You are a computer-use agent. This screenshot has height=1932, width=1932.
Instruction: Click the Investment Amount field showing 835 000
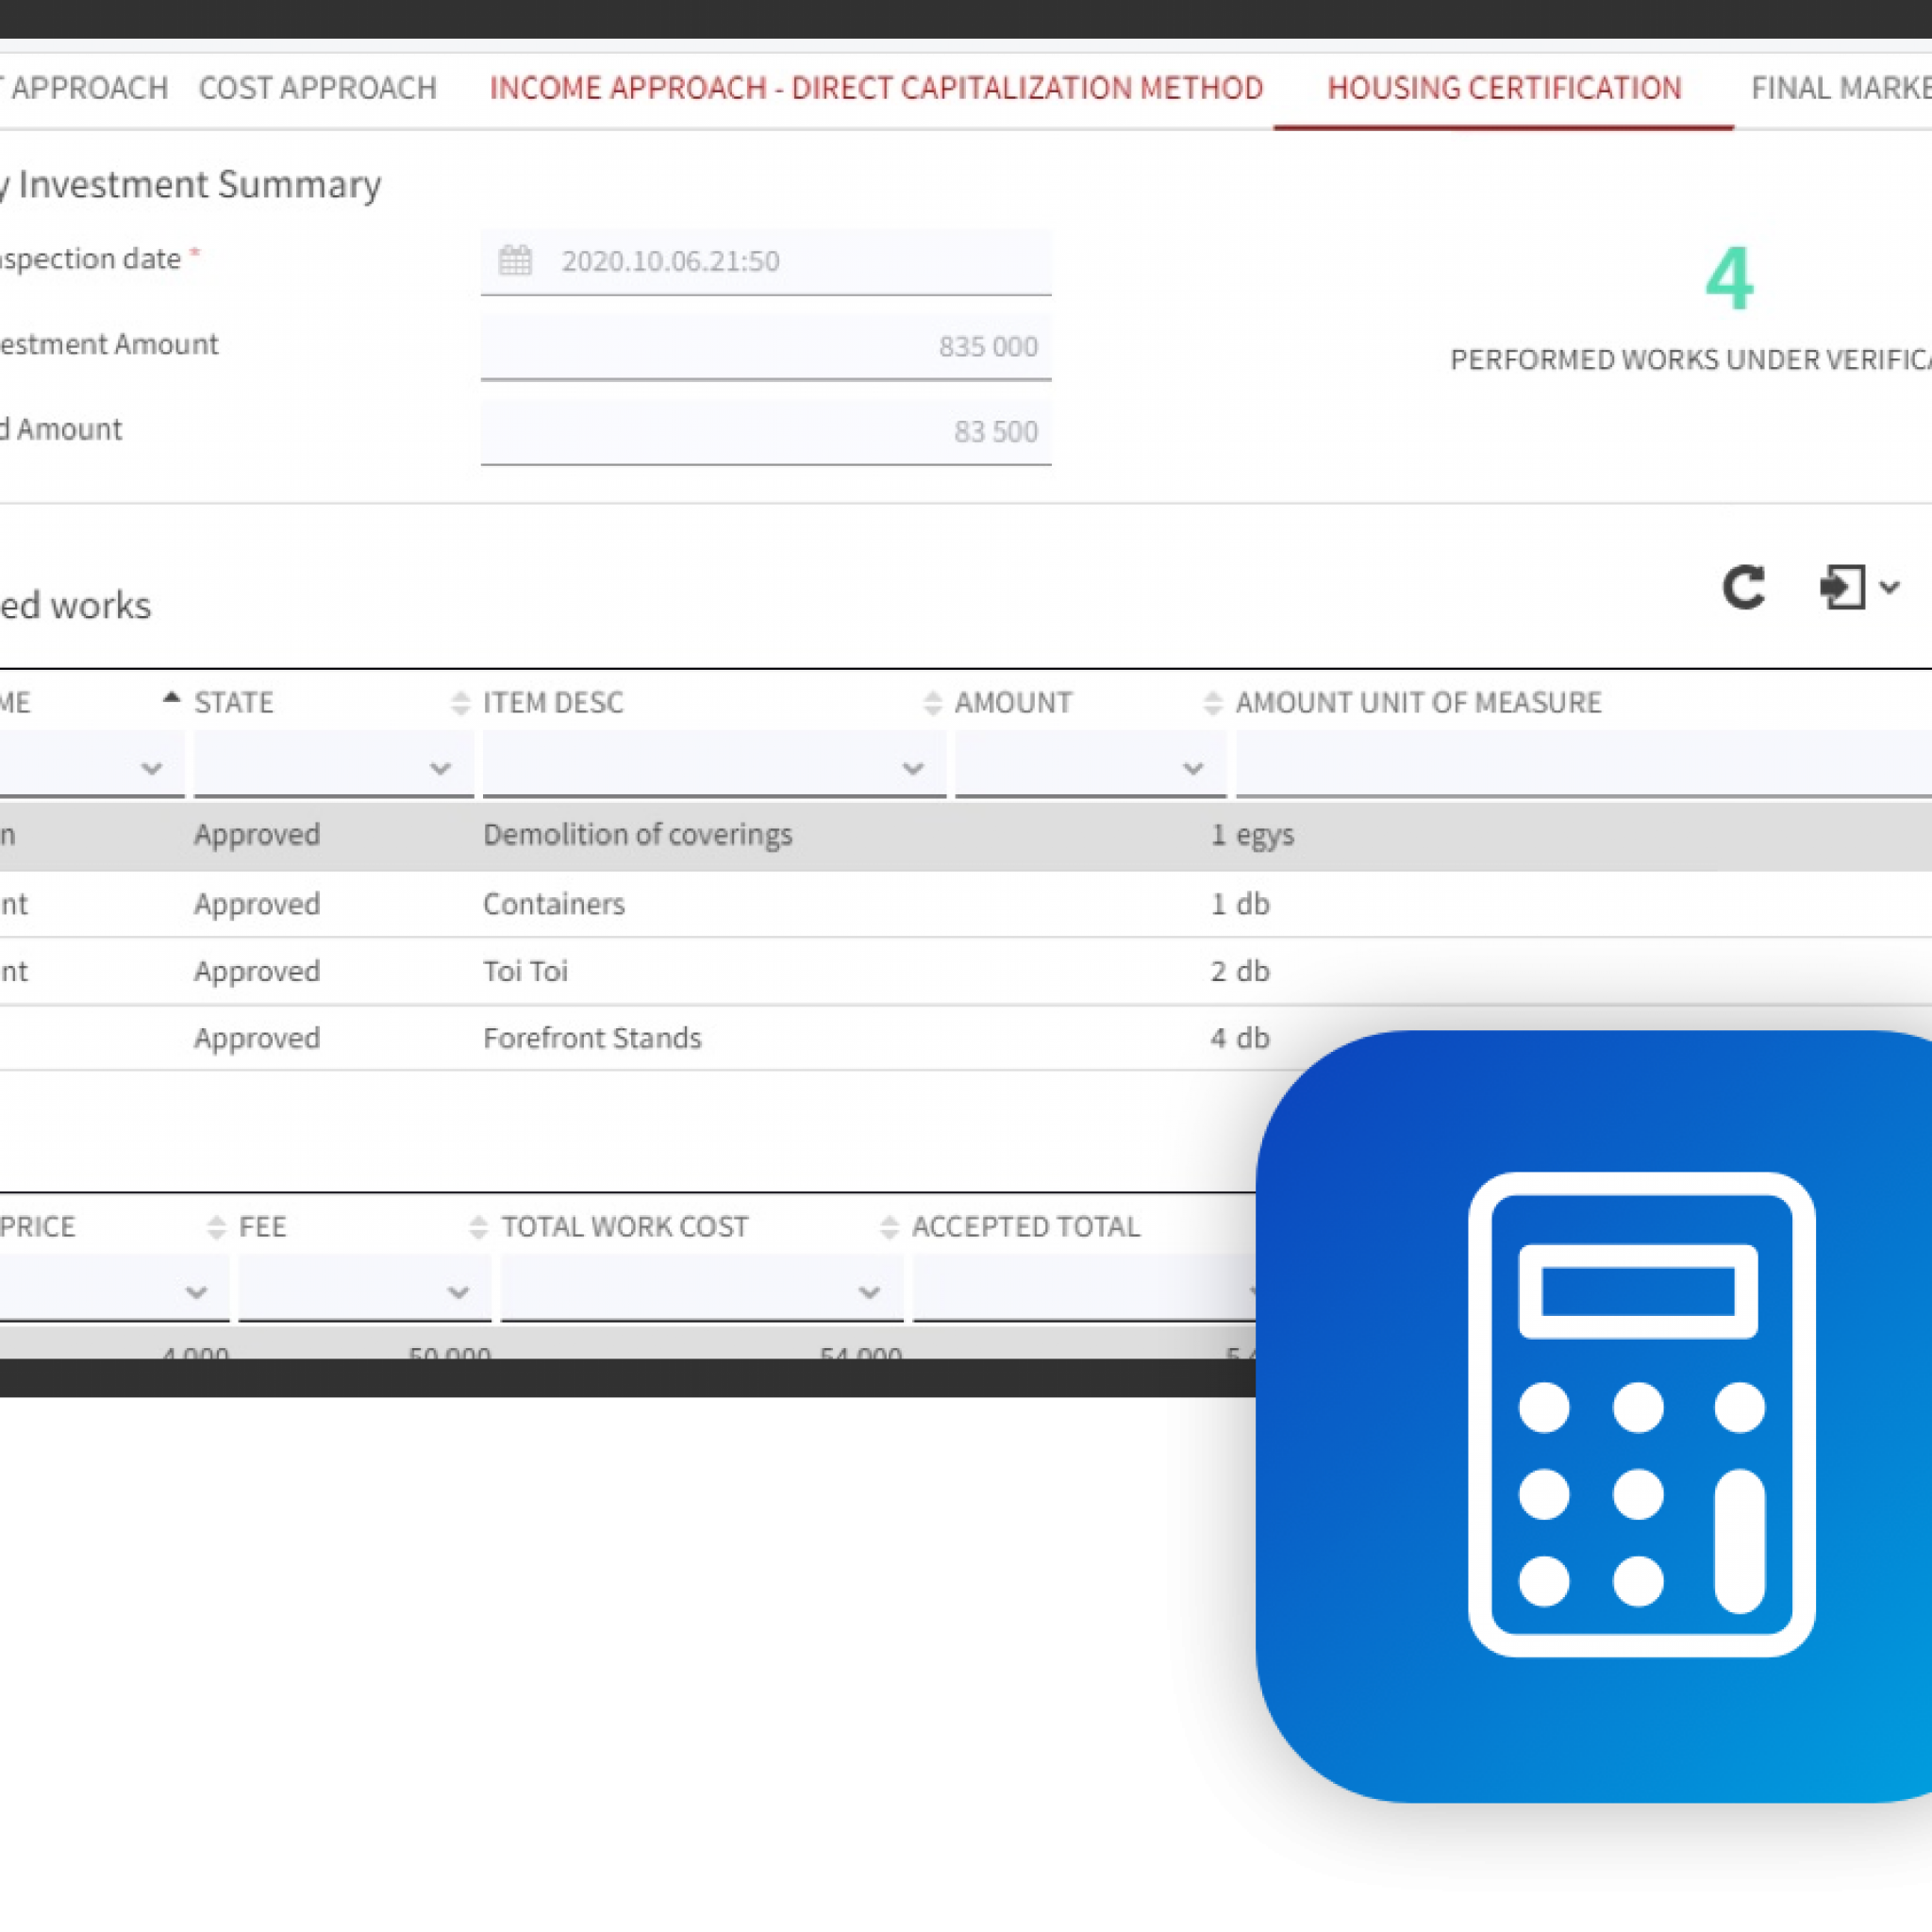(x=765, y=347)
